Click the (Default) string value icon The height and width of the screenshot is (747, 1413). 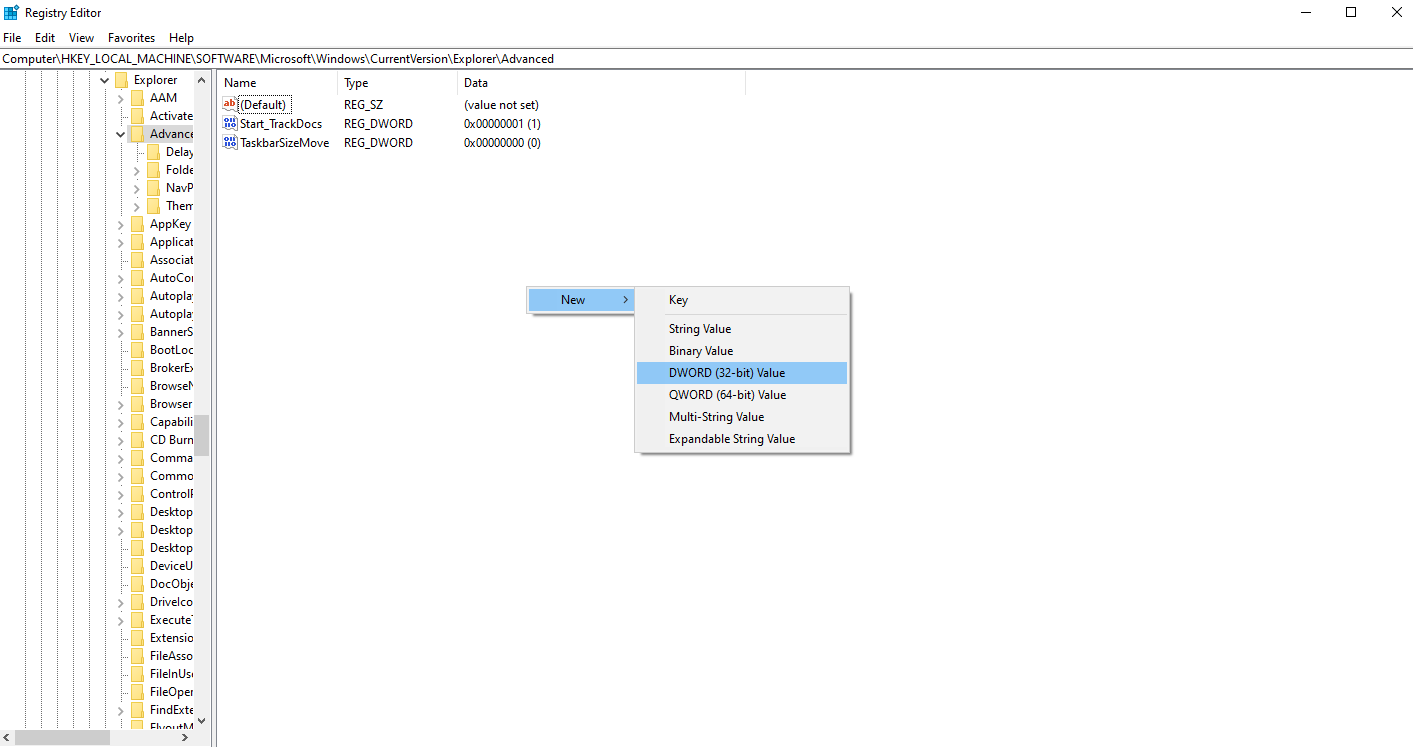click(230, 104)
